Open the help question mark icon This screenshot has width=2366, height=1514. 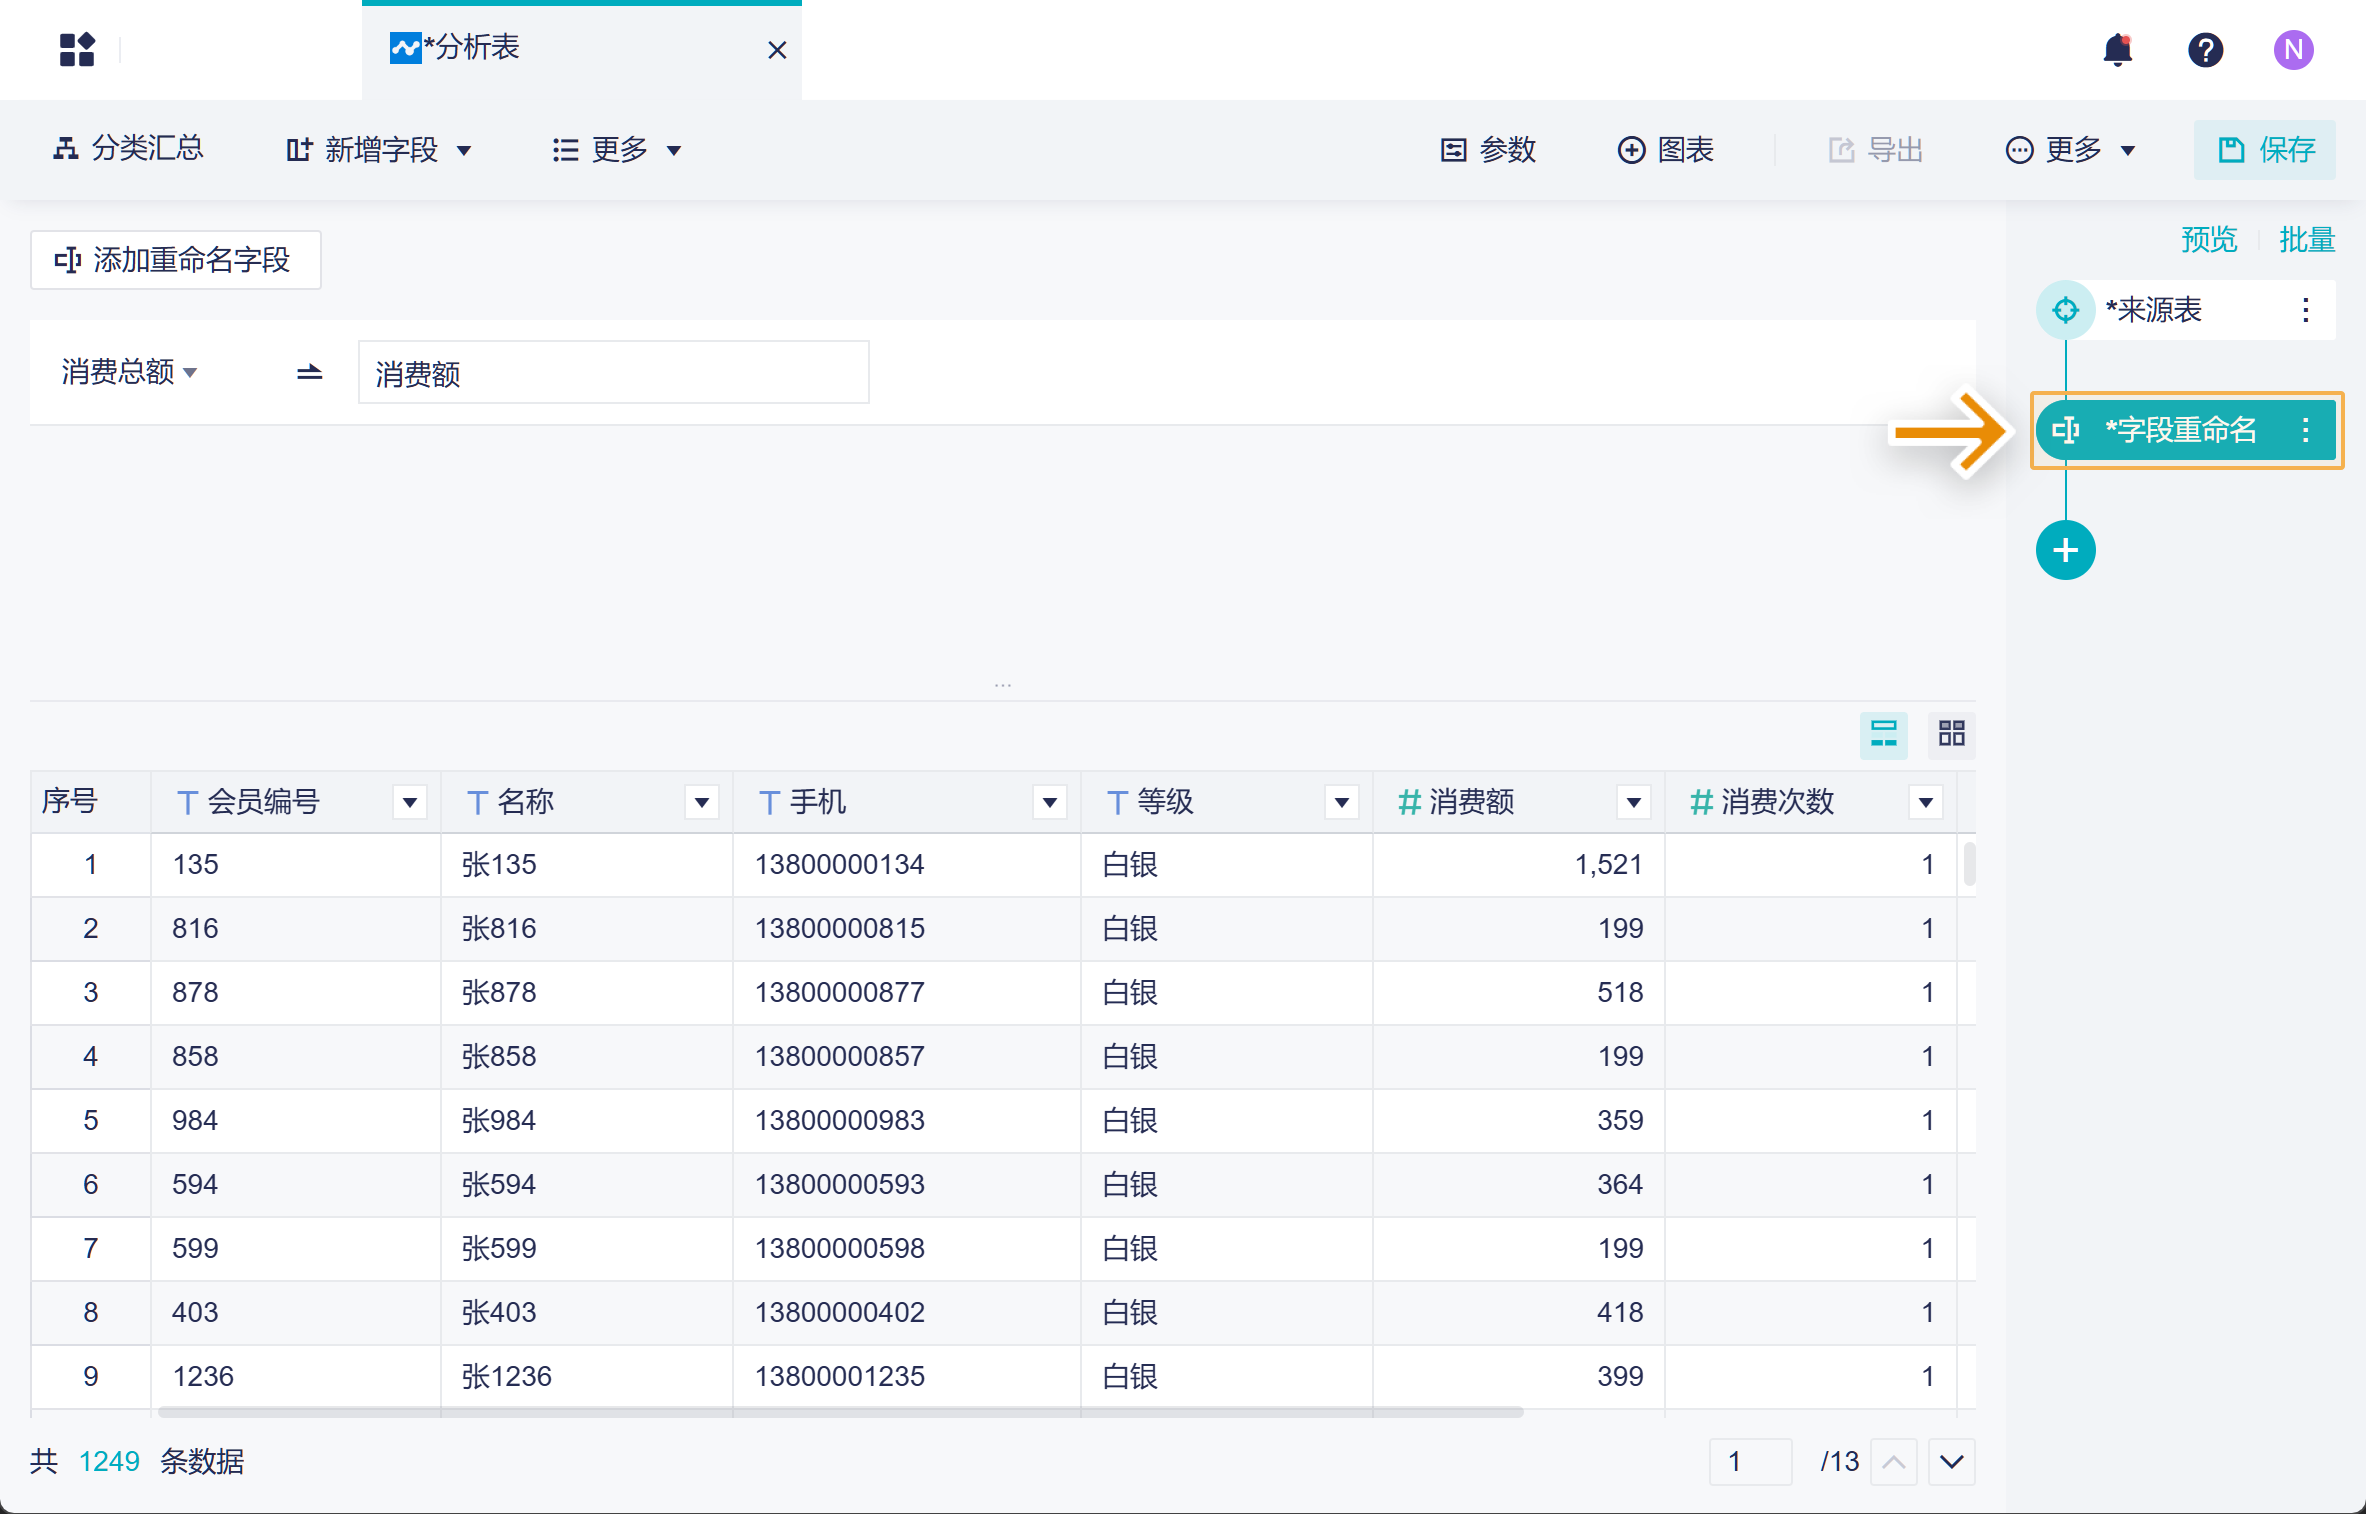(x=2205, y=49)
